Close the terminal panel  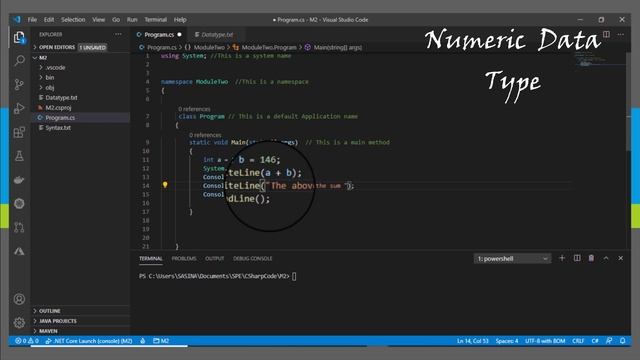click(x=620, y=258)
